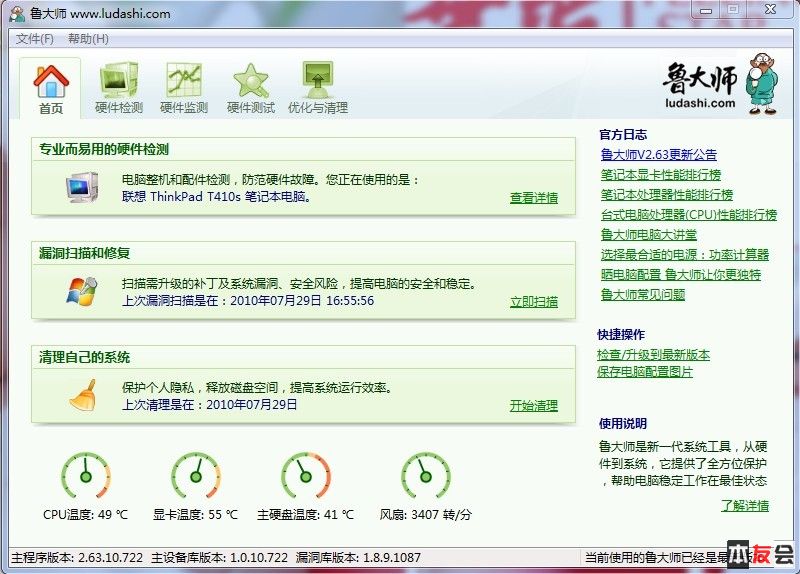Click the CPU温度: 49 ℃ reading
This screenshot has height=574, width=800.
[x=86, y=514]
